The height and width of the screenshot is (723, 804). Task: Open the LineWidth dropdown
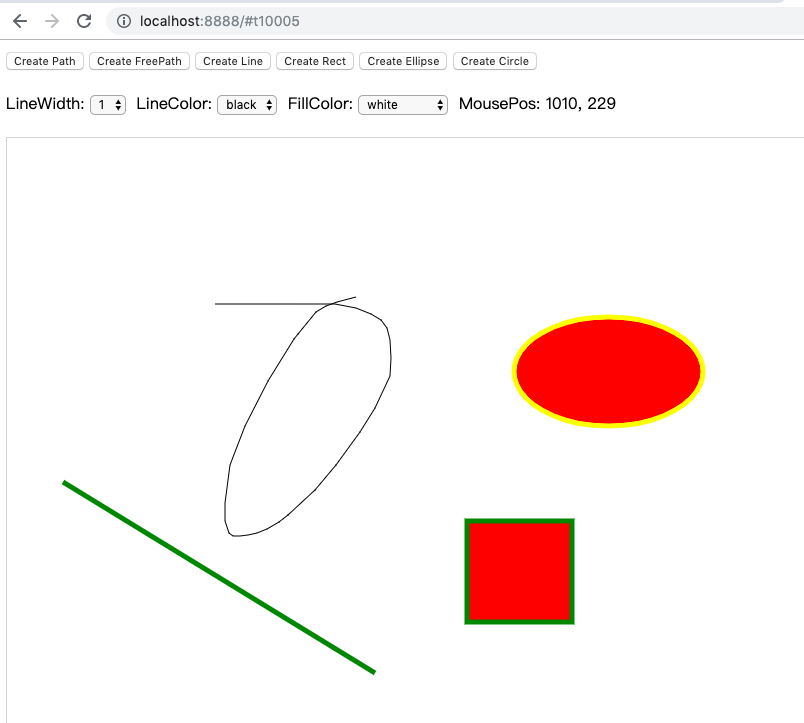tap(108, 104)
